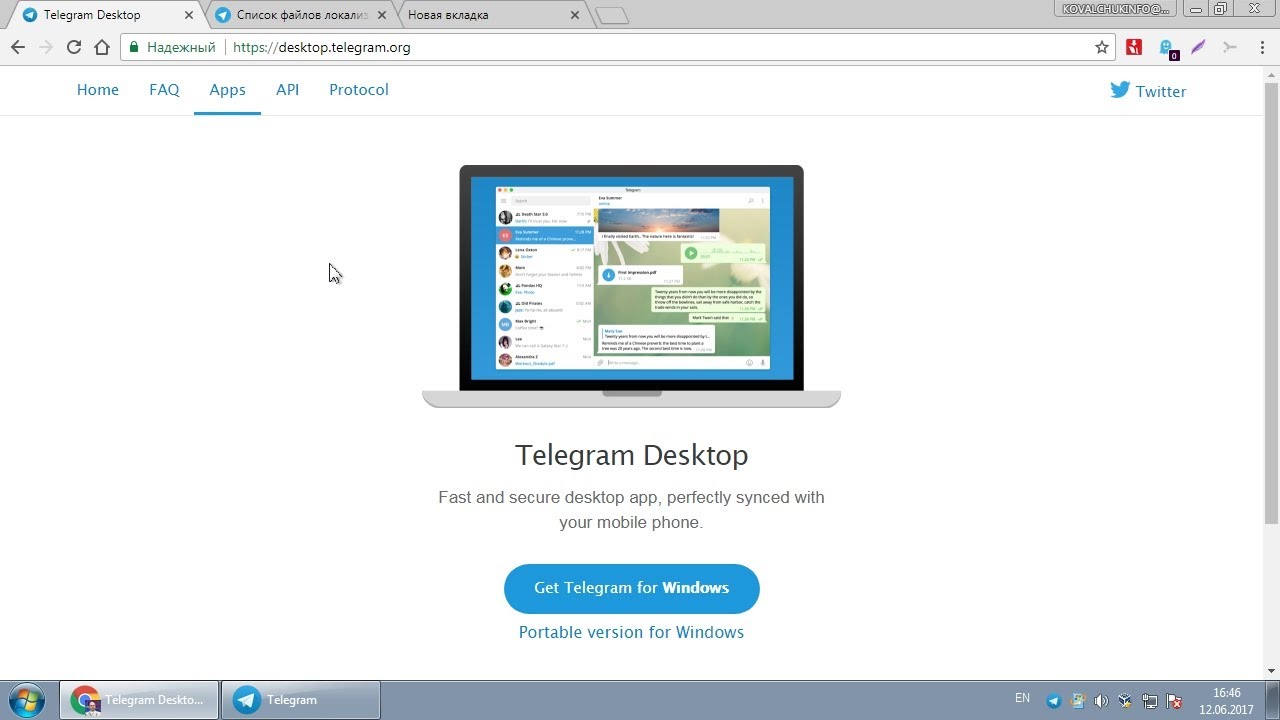The image size is (1280, 720).
Task: Switch the EN input language indicator
Action: pos(1022,698)
